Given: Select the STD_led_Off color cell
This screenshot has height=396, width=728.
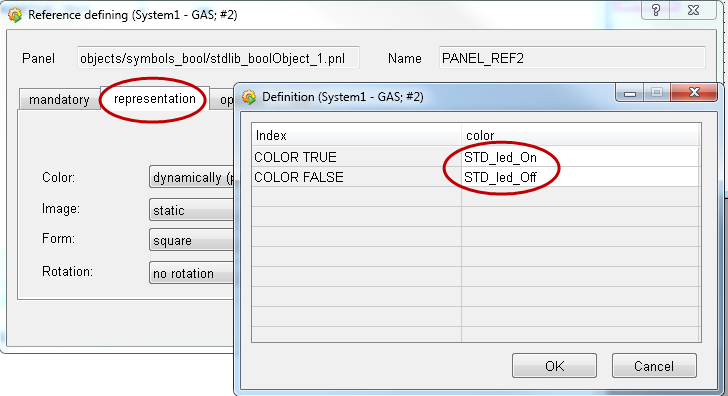Looking at the screenshot, I should 580,177.
